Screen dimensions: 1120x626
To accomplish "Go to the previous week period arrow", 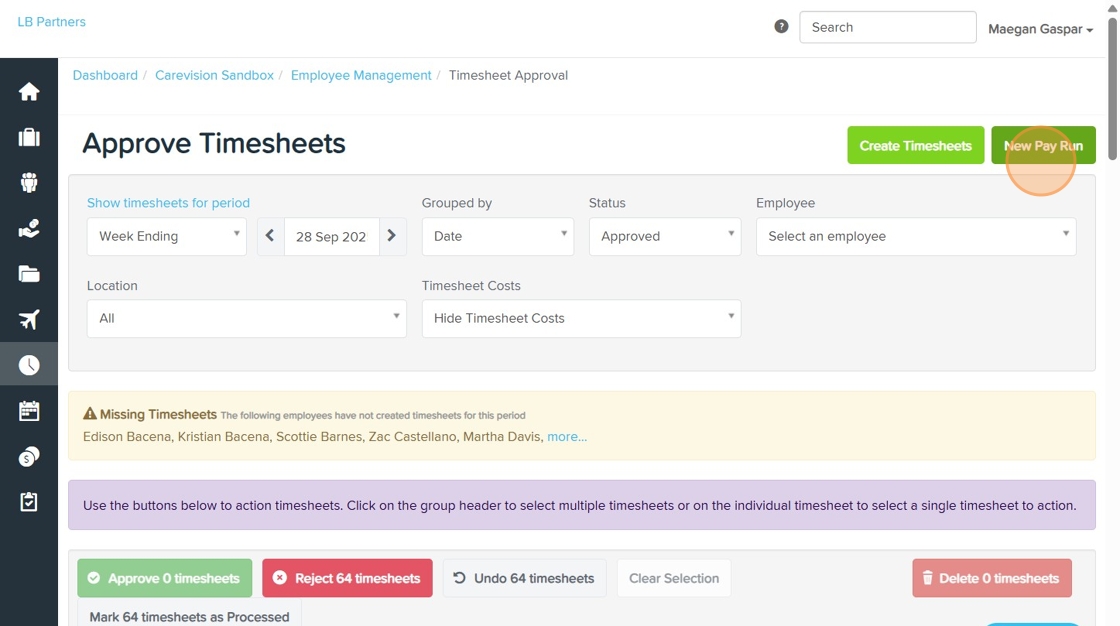I will click(x=270, y=236).
